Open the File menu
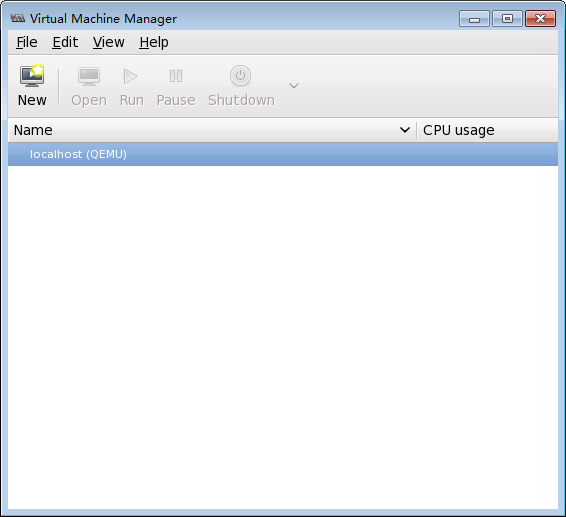Image resolution: width=566 pixels, height=517 pixels. (27, 42)
